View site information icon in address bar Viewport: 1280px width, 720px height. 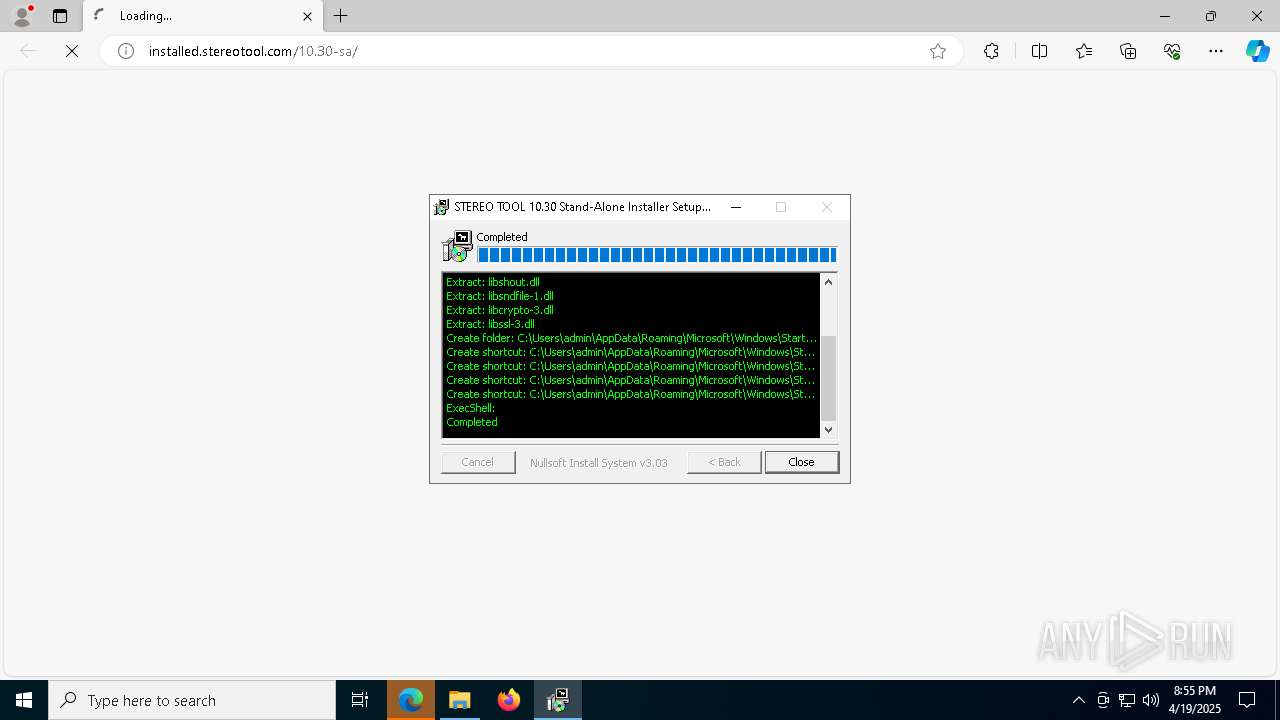tap(126, 51)
